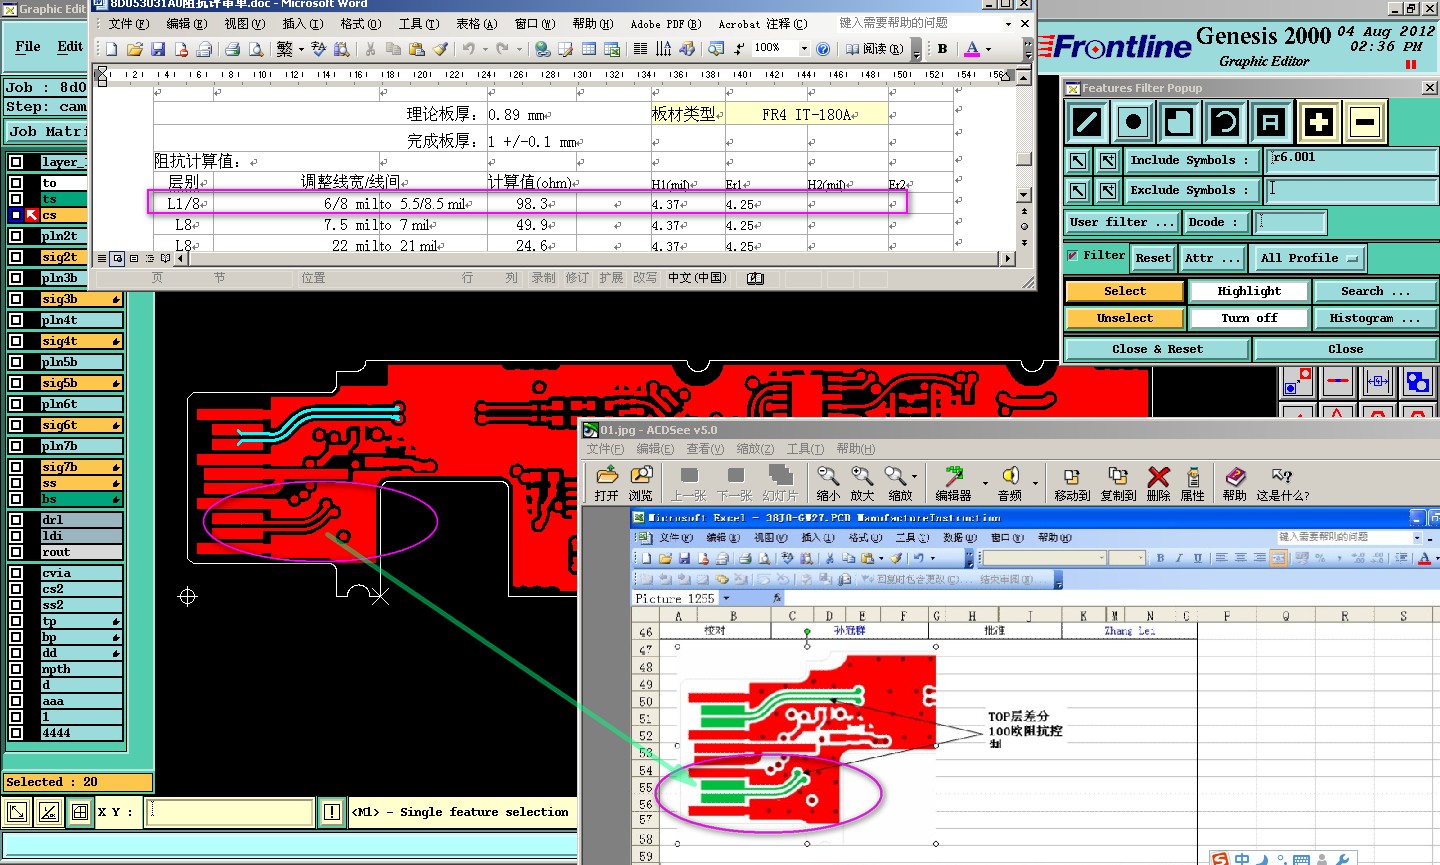1440x865 pixels.
Task: Open the Word zoom 100% dropdown
Action: [x=804, y=48]
